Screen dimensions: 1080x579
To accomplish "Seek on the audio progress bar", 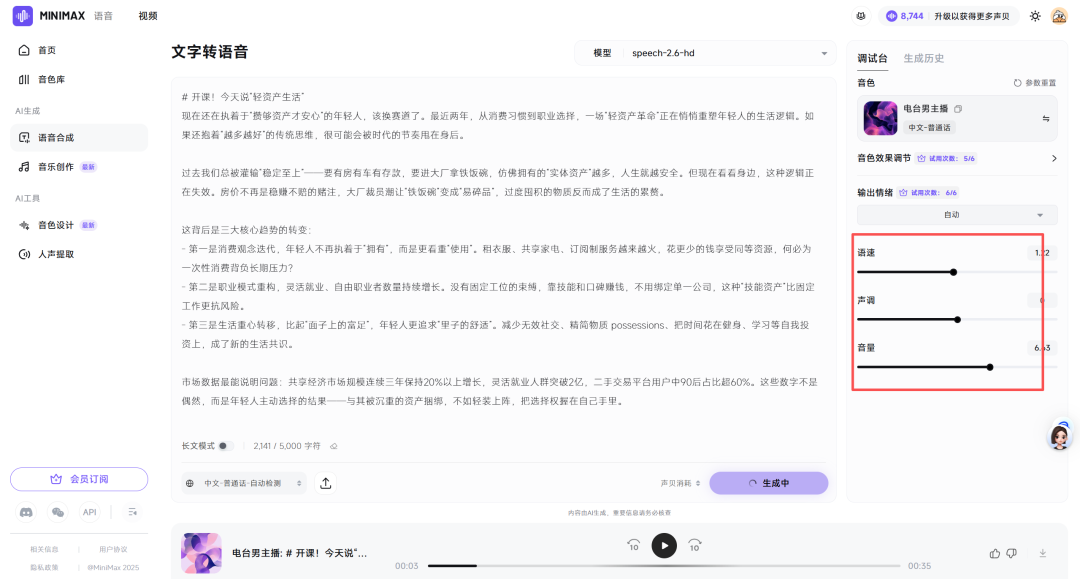I will point(664,566).
